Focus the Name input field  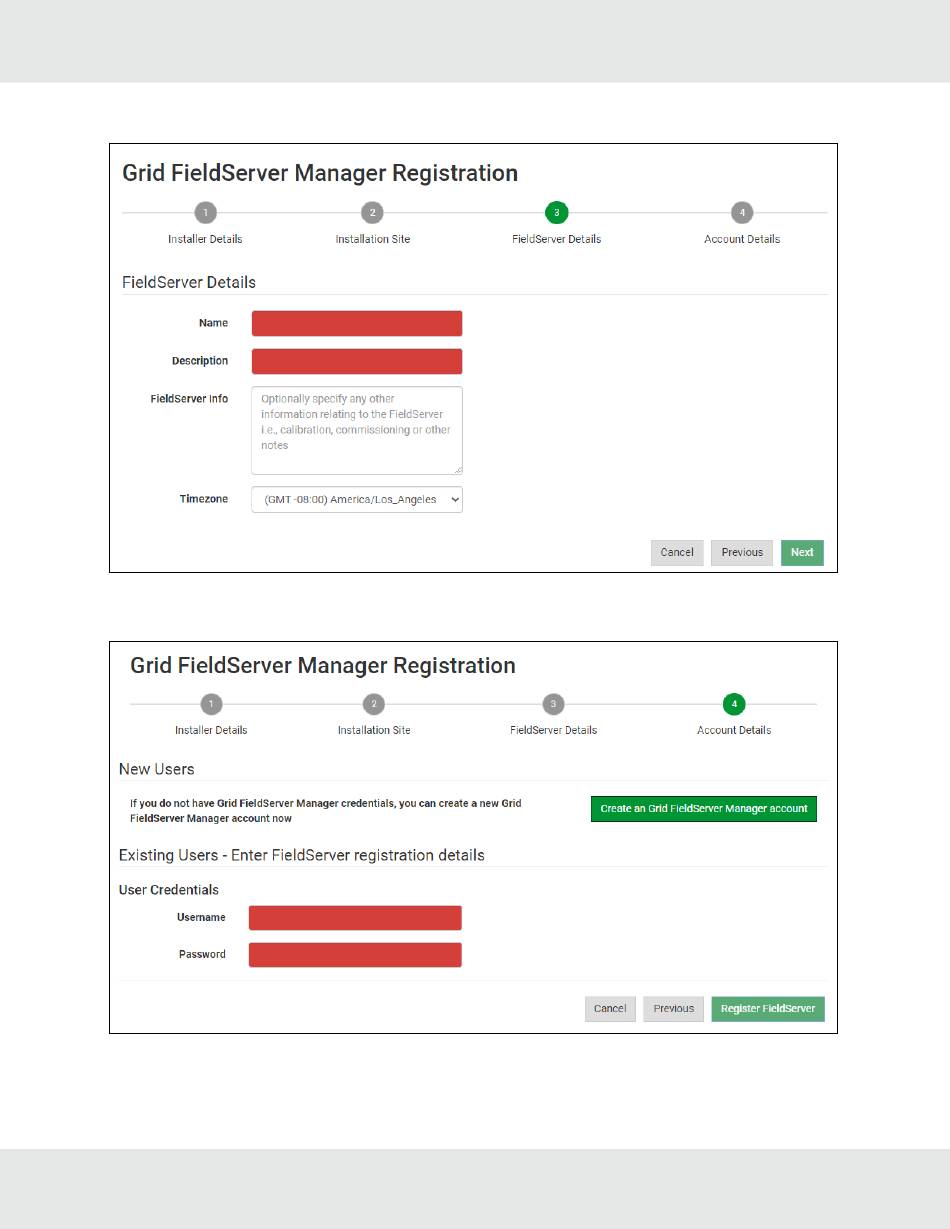tap(357, 323)
